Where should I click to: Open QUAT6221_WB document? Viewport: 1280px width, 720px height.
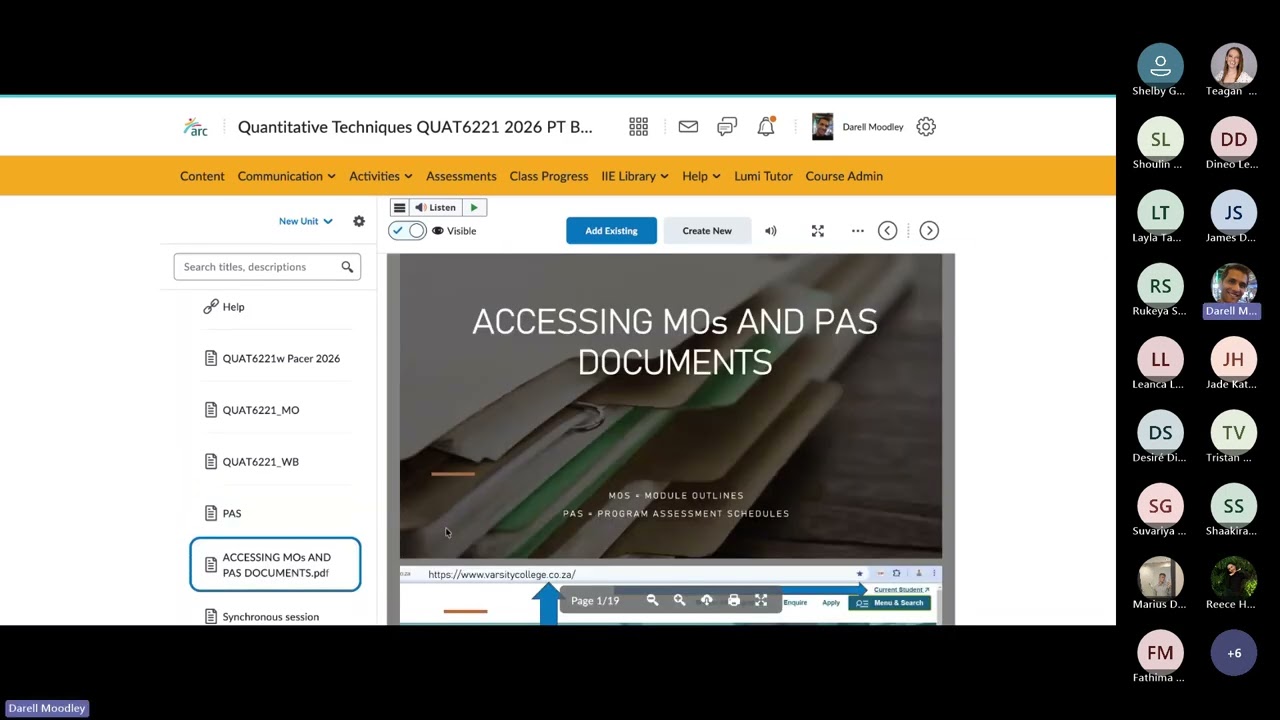(261, 462)
